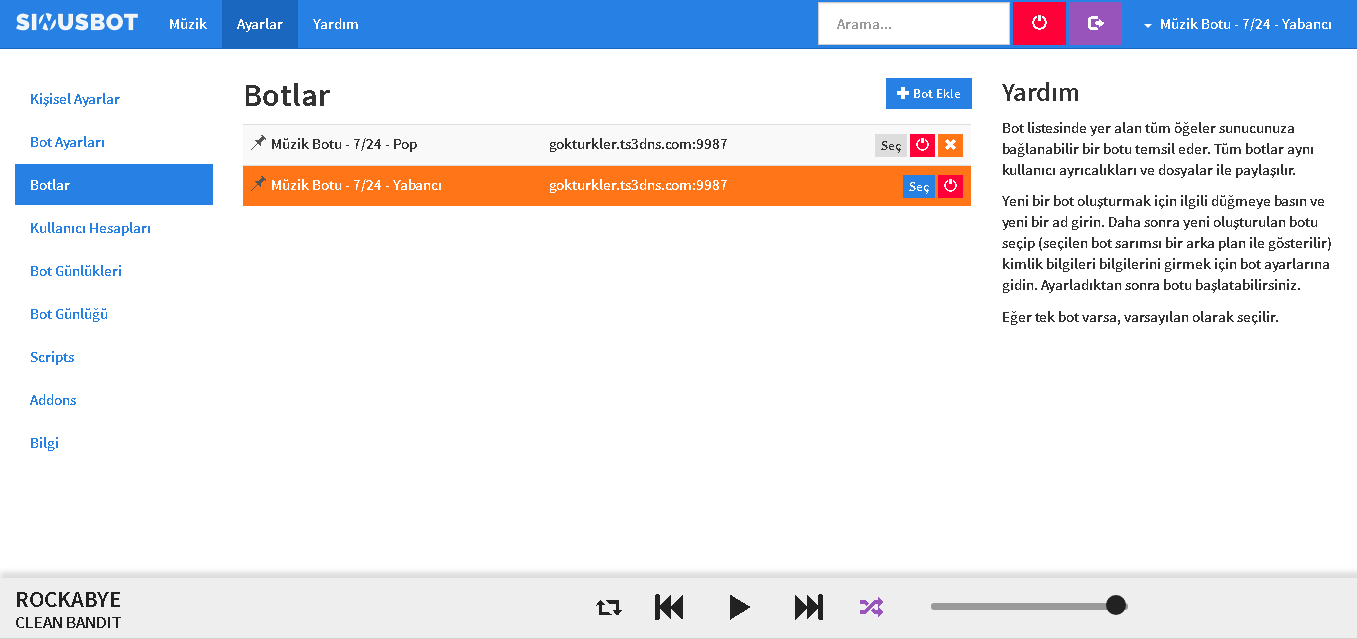Click the Botlar page heading
This screenshot has width=1357, height=639.
[287, 96]
